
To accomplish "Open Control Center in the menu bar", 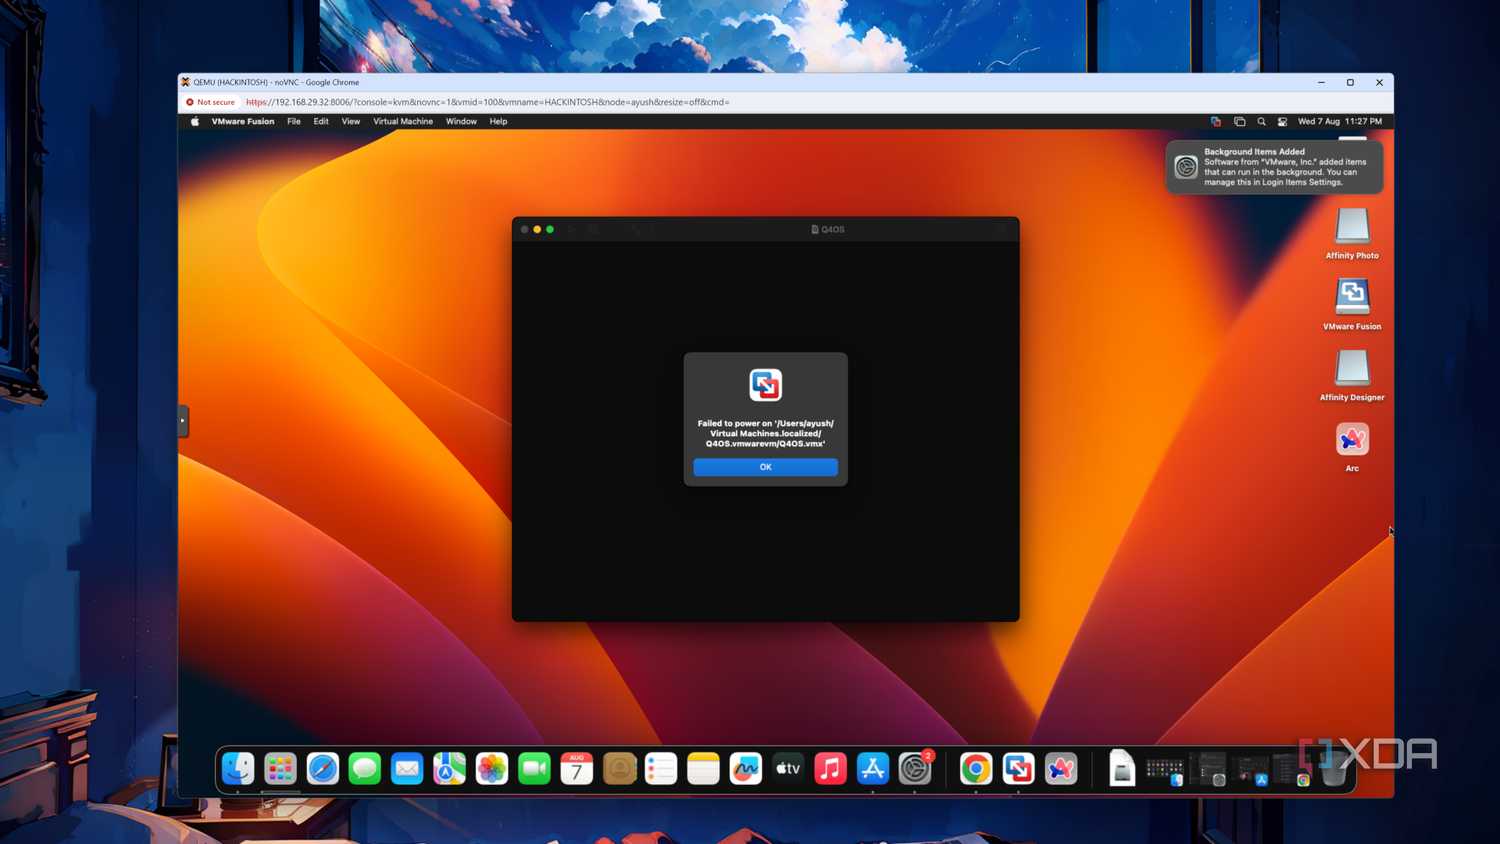I will (x=1282, y=122).
